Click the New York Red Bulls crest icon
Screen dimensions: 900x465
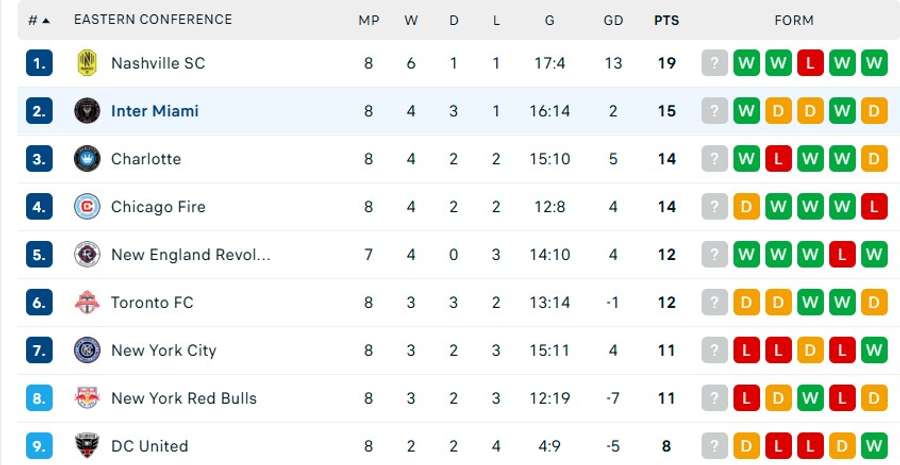(87, 398)
